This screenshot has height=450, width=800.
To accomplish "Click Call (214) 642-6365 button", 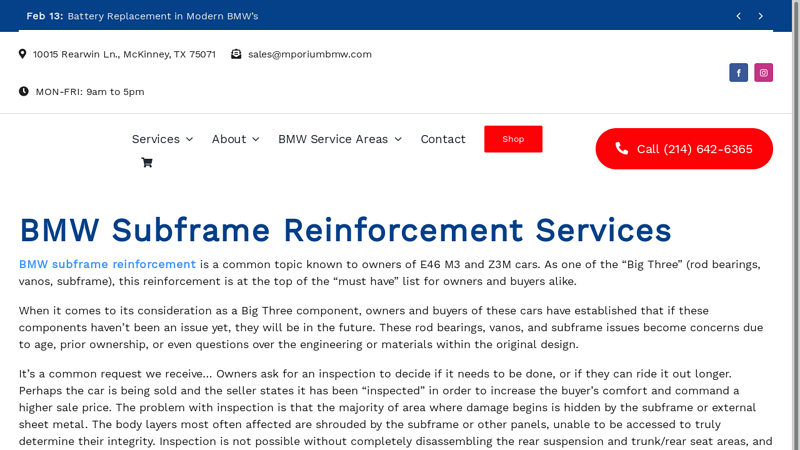I will click(684, 148).
